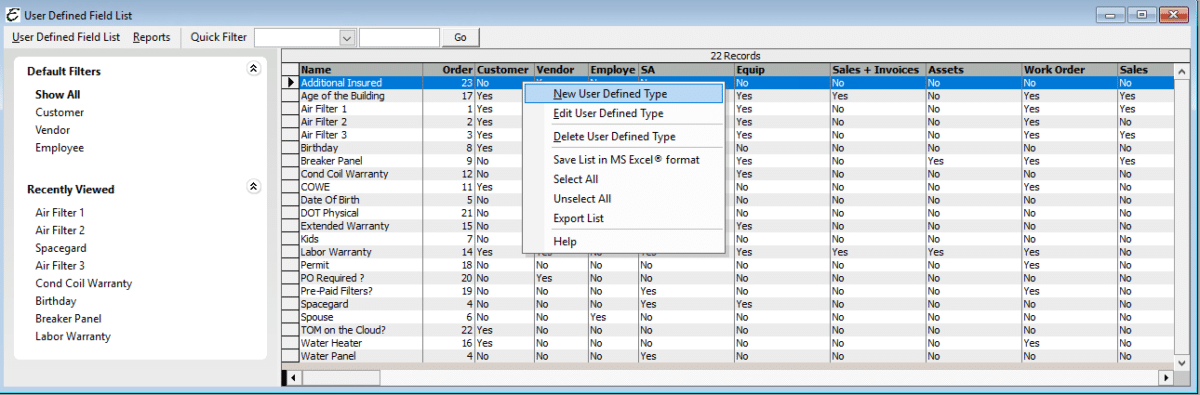
Task: Click horizontal scrollbar left arrow
Action: (x=294, y=377)
